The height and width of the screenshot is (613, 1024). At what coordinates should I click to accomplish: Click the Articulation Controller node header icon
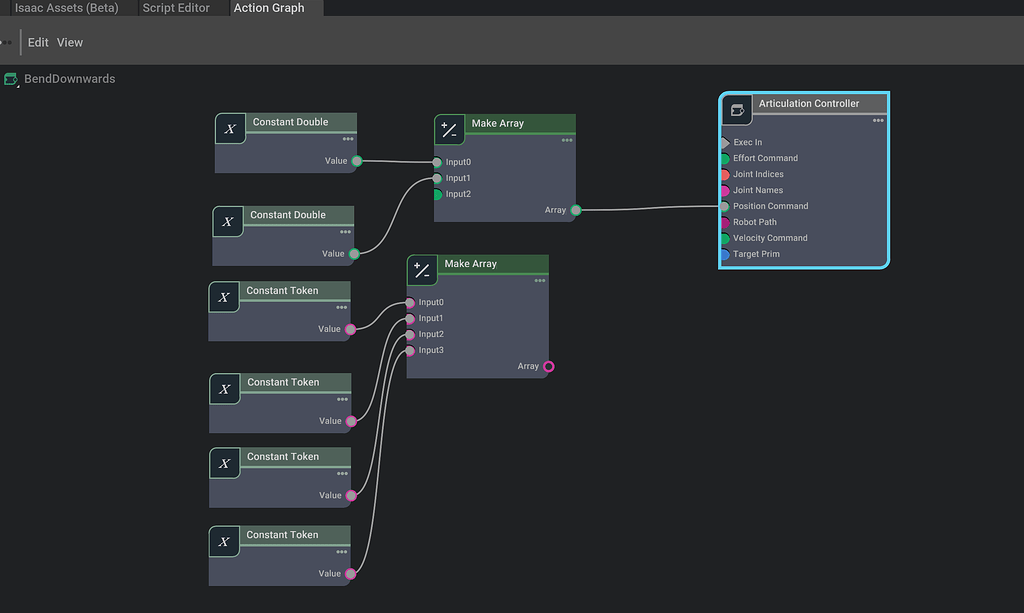[x=737, y=110]
